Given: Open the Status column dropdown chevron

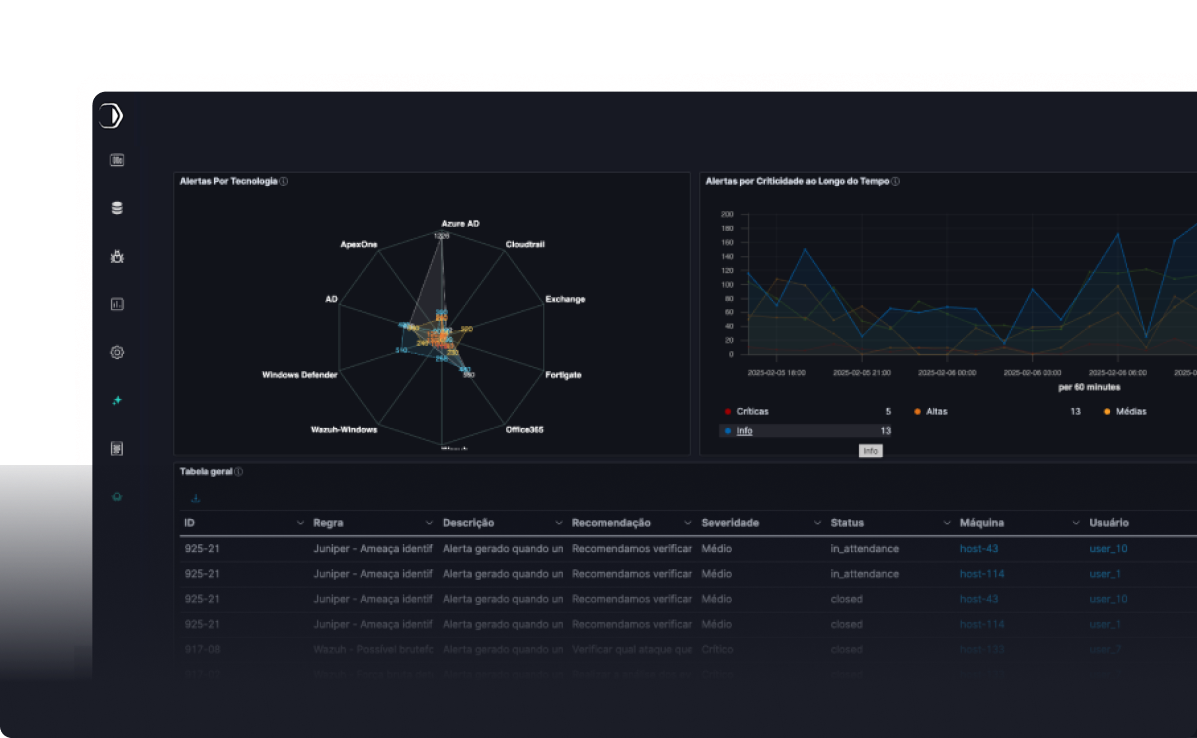Looking at the screenshot, I should click(x=947, y=523).
